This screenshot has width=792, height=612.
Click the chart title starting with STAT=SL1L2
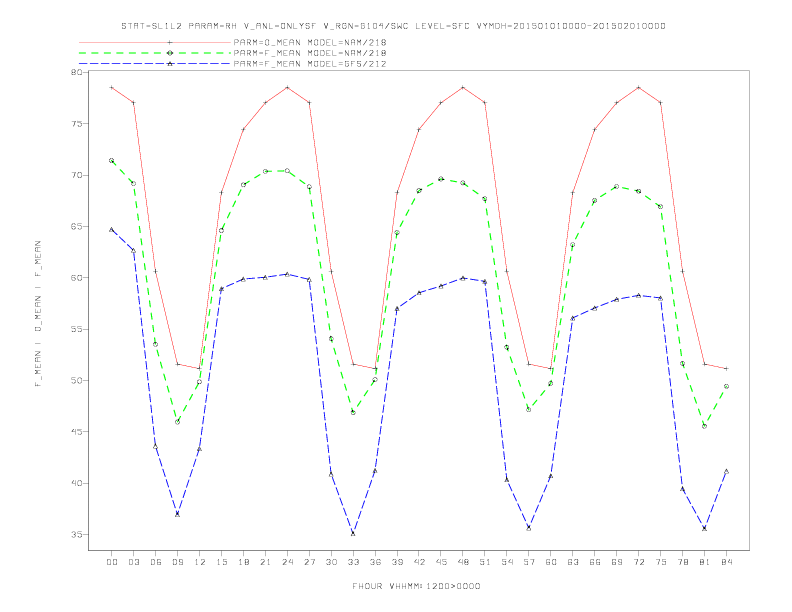393,26
